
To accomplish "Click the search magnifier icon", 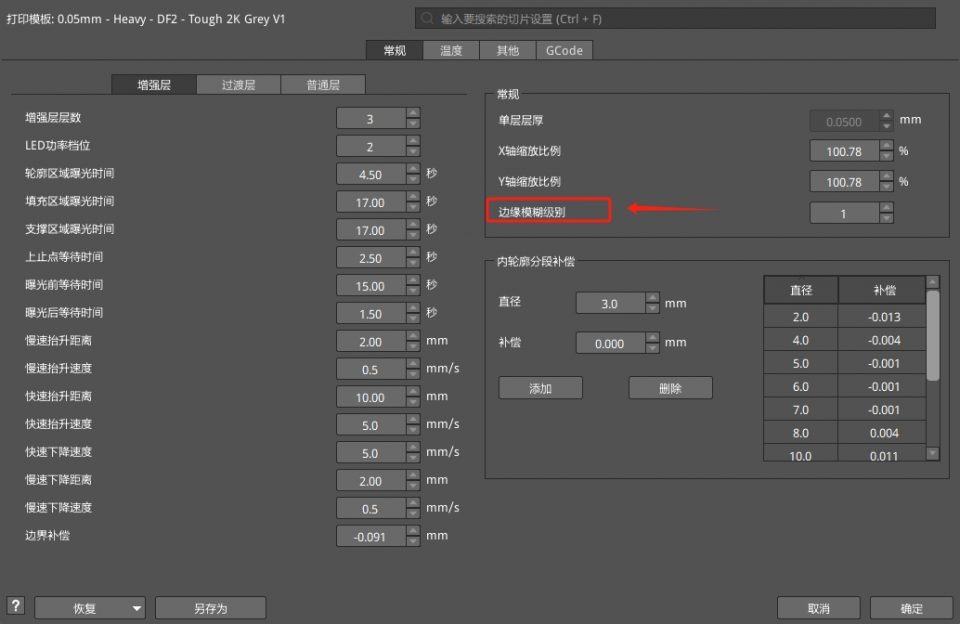I will pos(428,18).
